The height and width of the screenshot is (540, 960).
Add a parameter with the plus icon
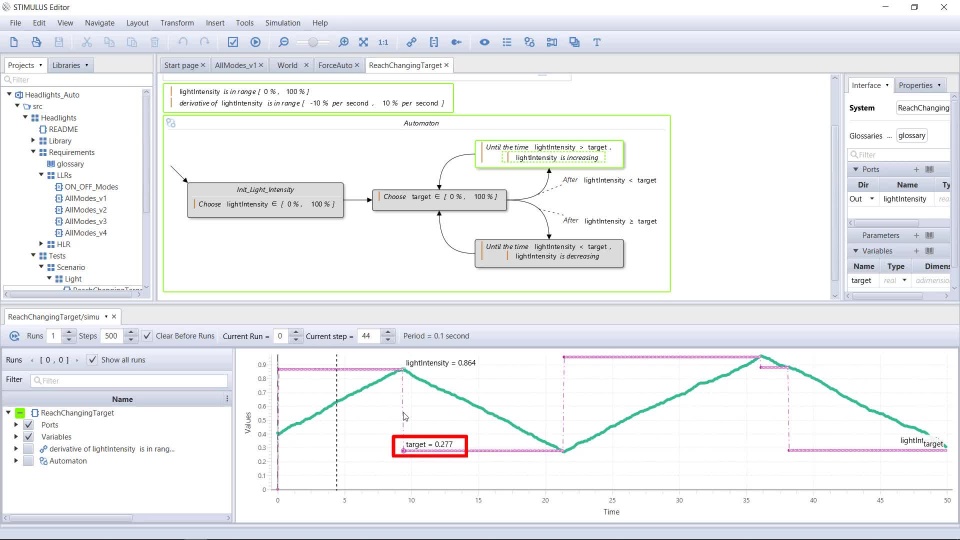917,235
